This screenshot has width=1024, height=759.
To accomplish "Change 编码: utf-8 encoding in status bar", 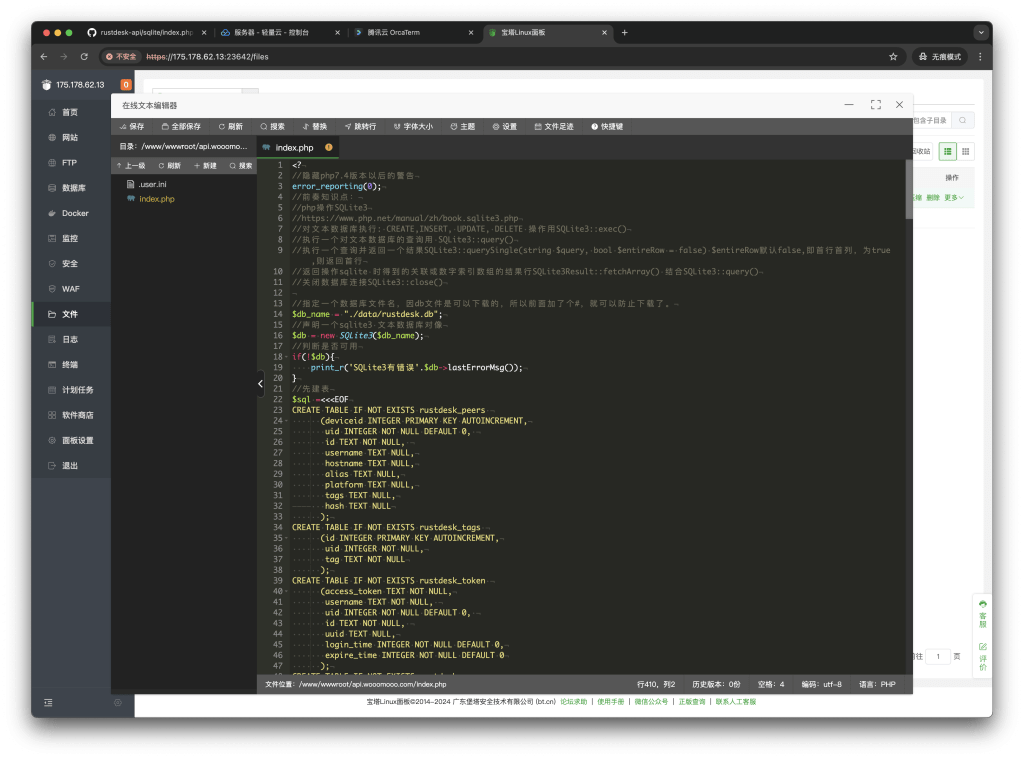I will 822,685.
